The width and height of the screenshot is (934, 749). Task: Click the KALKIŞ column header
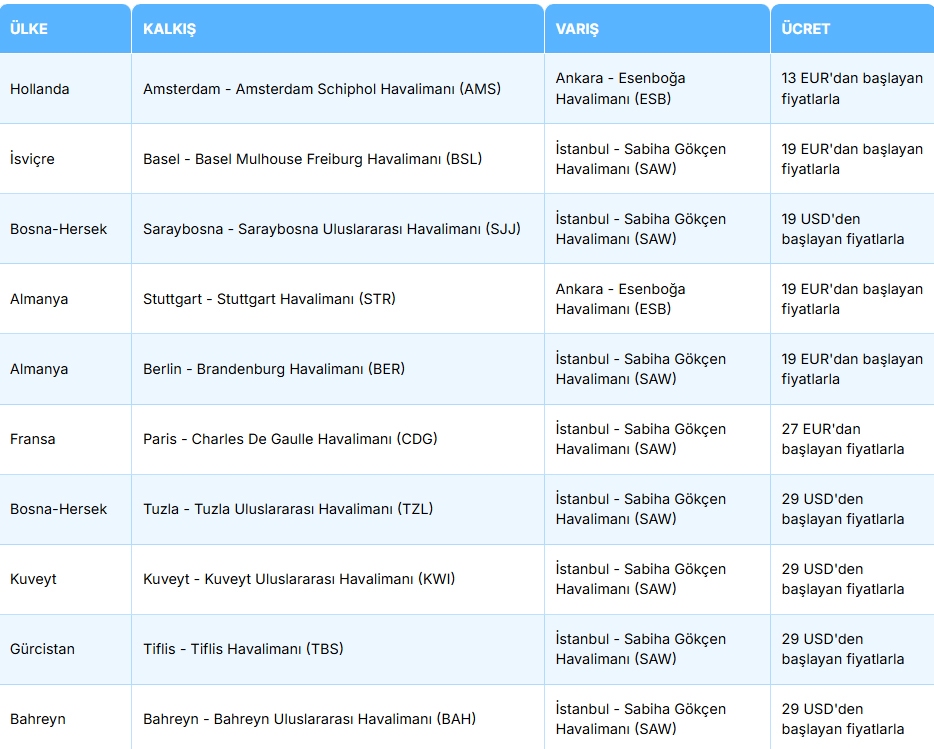coord(169,29)
